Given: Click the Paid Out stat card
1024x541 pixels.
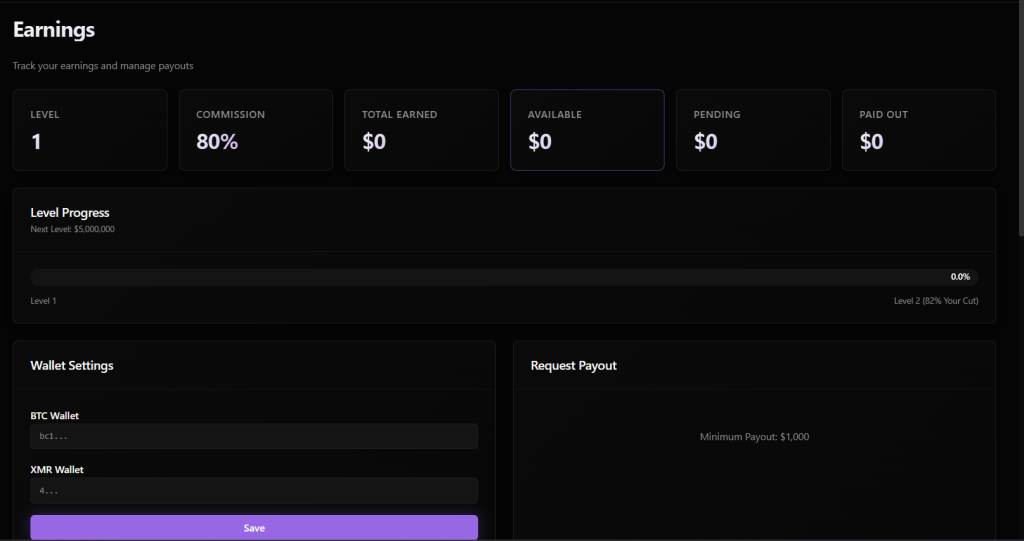Looking at the screenshot, I should click(918, 130).
